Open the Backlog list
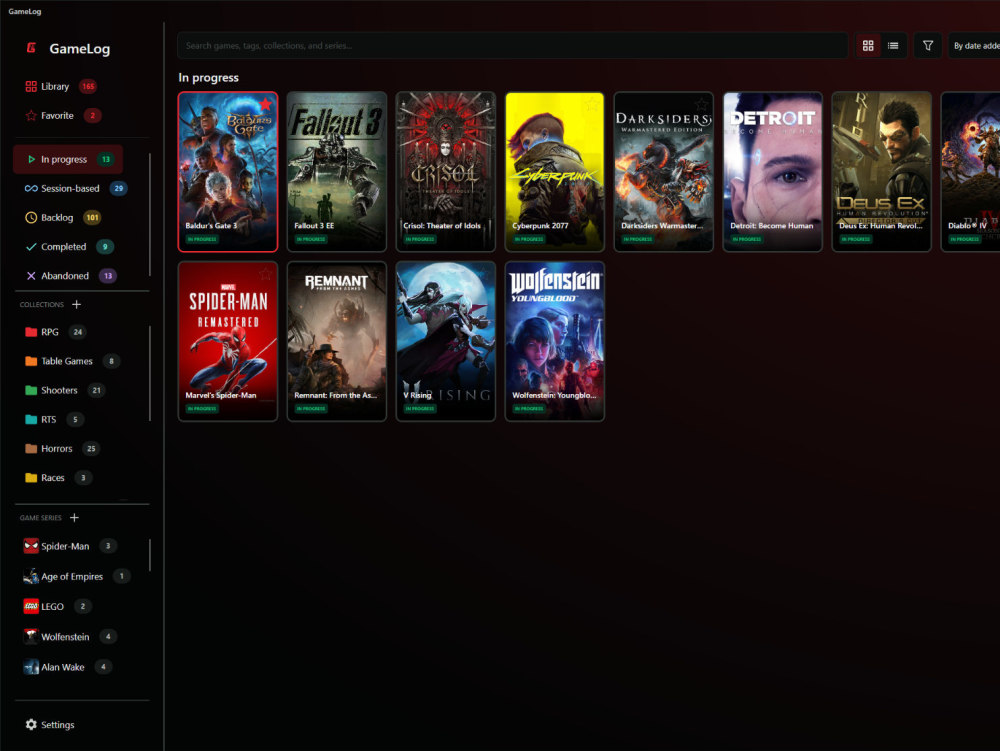 pos(62,217)
